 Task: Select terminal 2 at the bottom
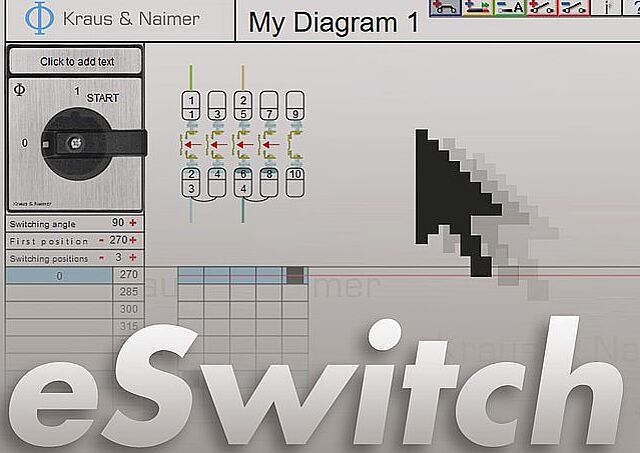[x=191, y=174]
